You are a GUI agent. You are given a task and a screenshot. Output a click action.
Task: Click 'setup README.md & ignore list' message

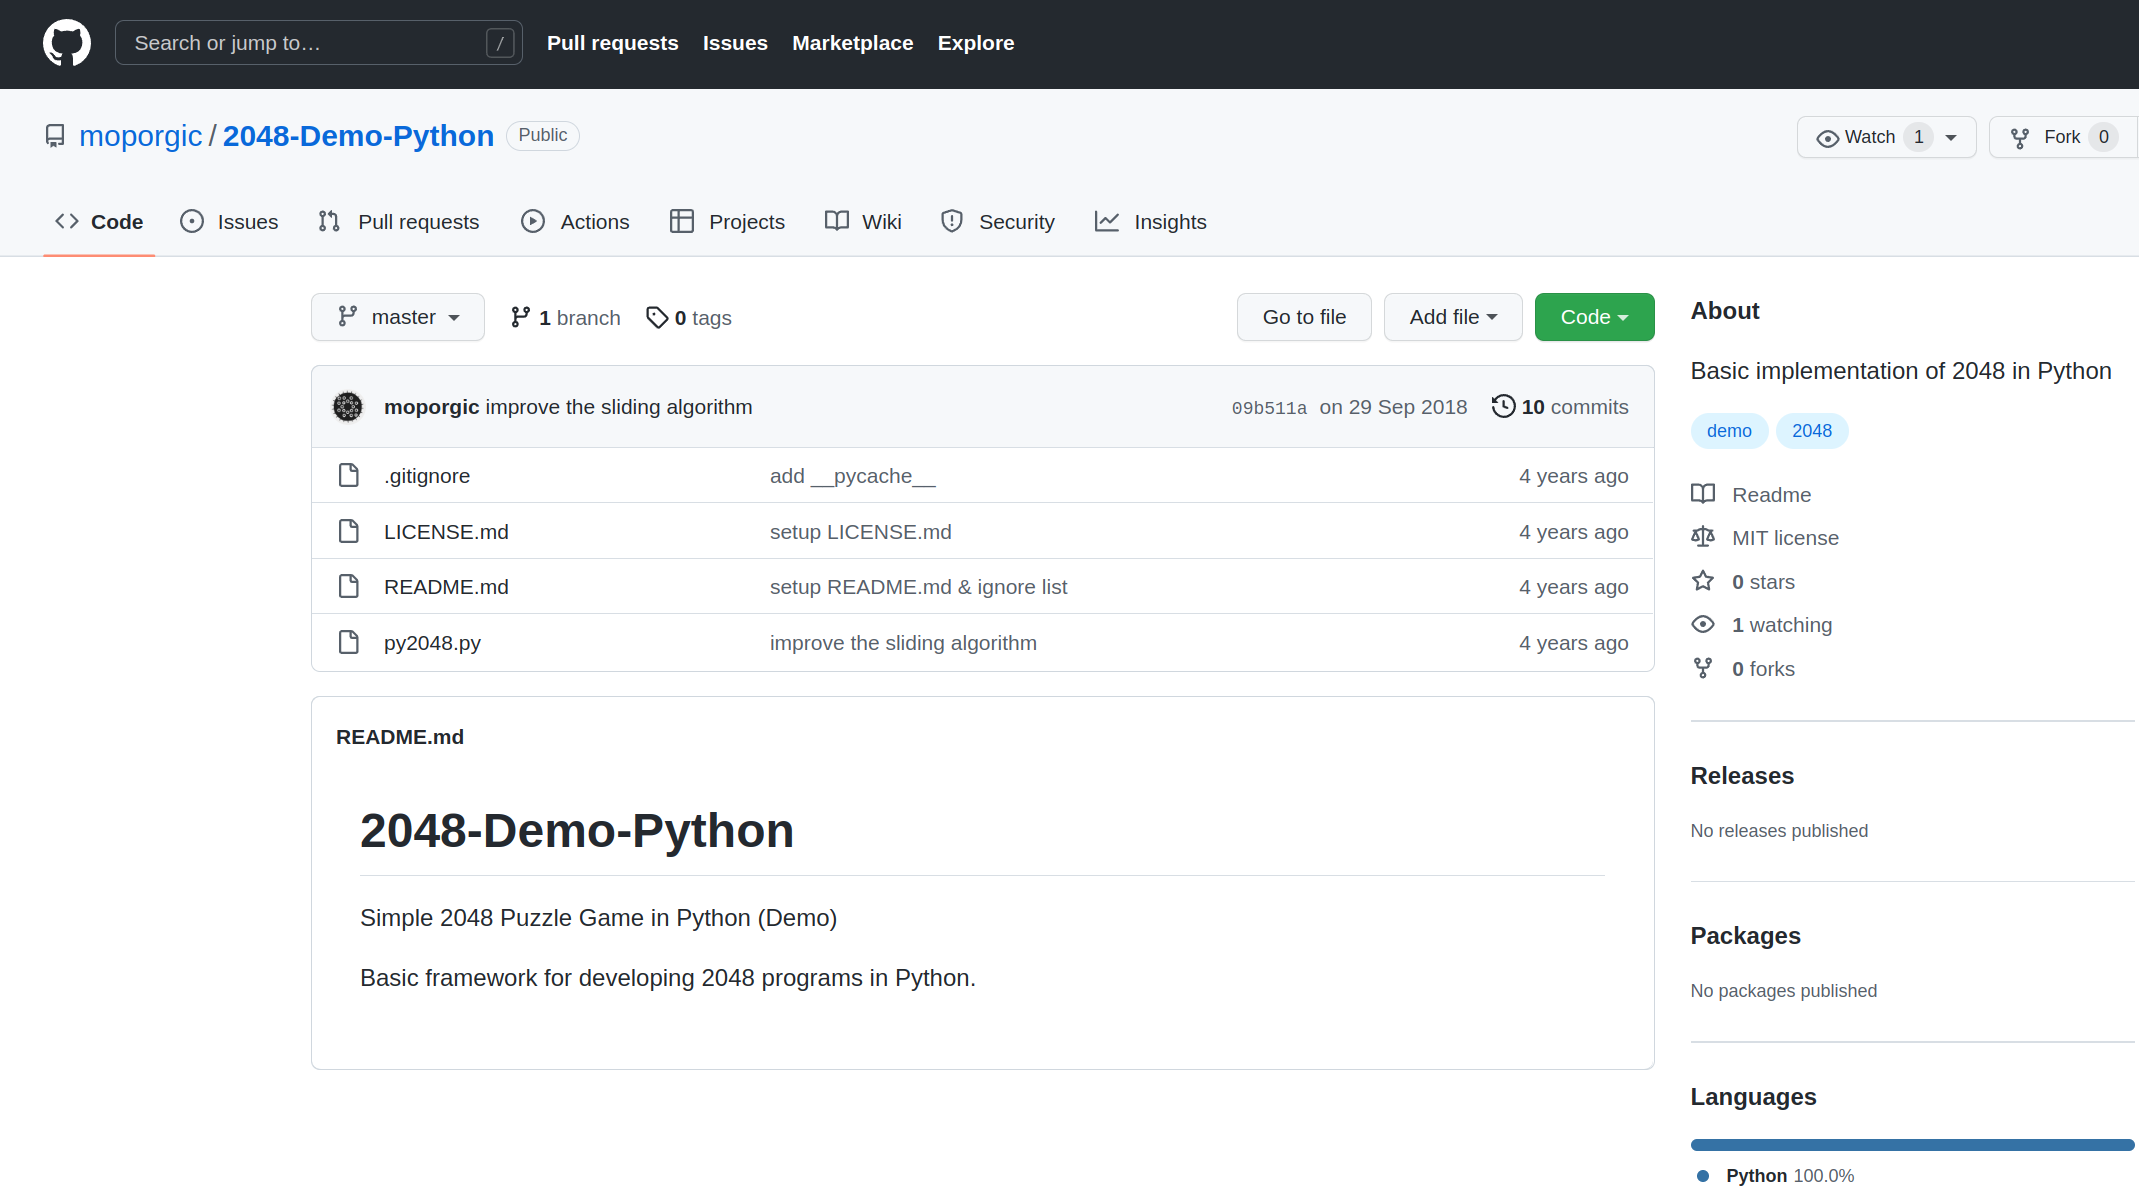coord(918,587)
